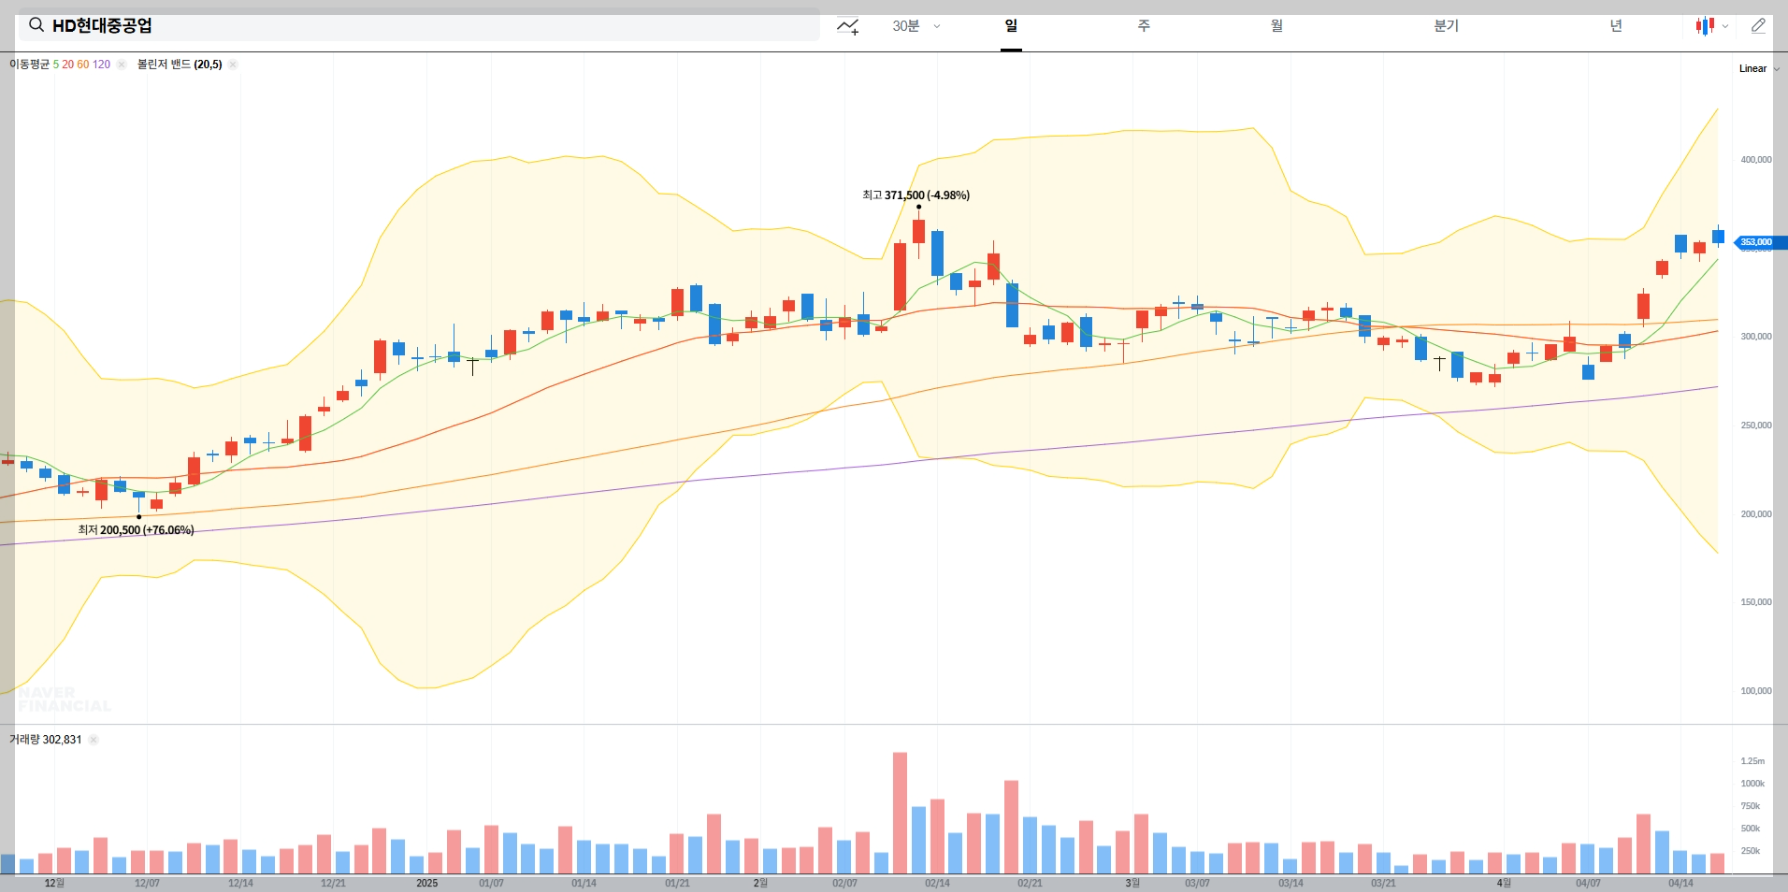Select the purple 120 moving average value
This screenshot has height=892, width=1788.
tap(101, 64)
